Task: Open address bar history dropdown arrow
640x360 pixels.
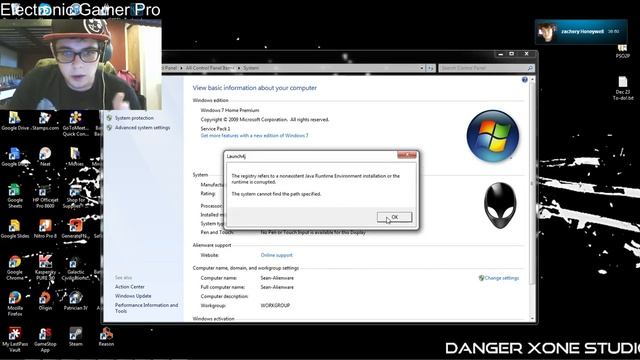Action: pos(422,68)
